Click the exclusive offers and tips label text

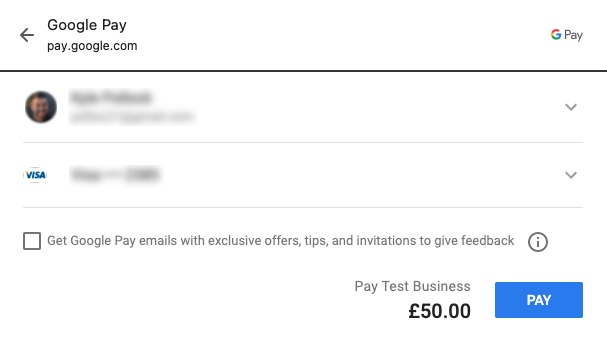281,240
